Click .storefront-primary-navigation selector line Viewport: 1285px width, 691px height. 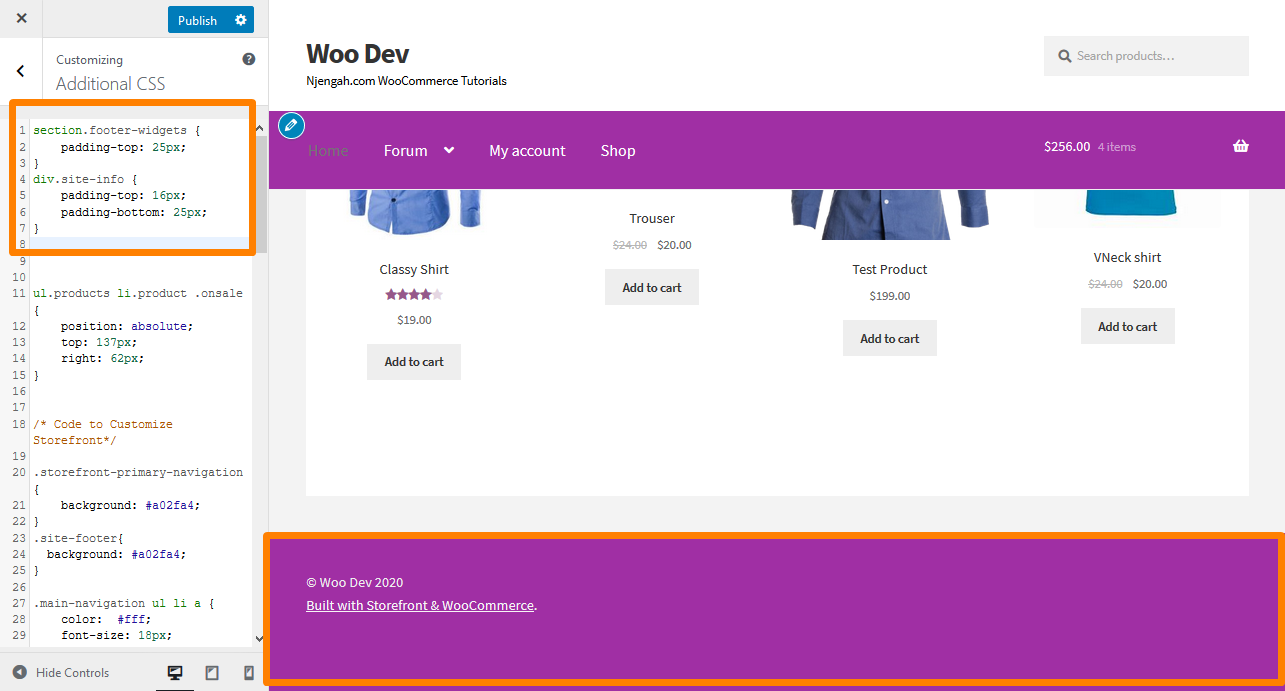coord(138,472)
